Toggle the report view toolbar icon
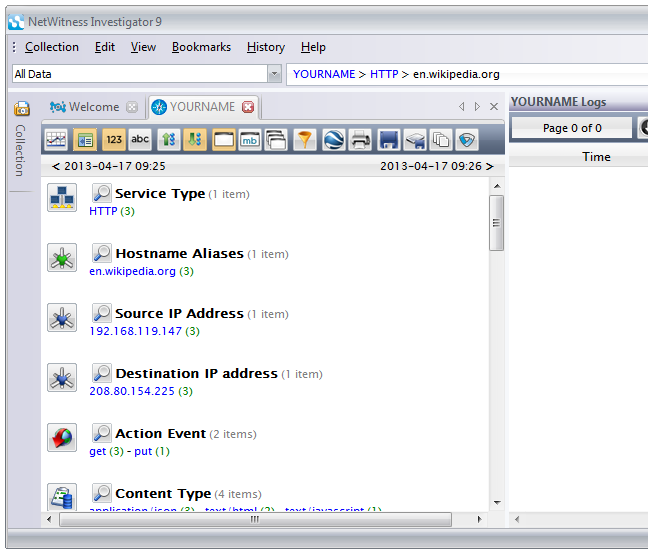The image size is (648, 554). coord(85,139)
